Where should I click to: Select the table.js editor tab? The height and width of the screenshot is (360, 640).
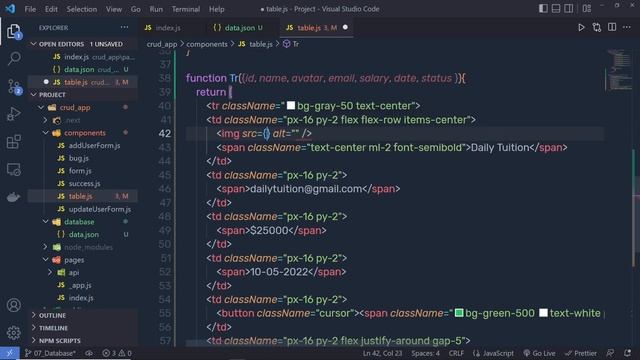click(x=317, y=28)
